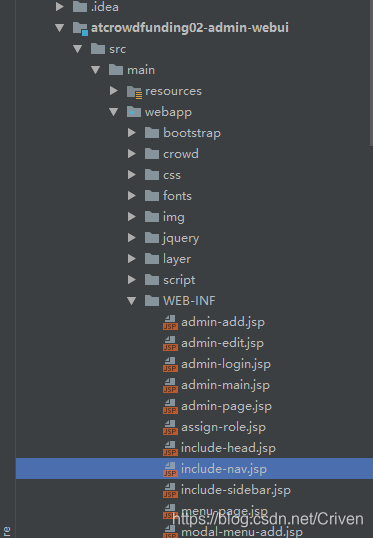Select the WEB-INF folder name

click(x=189, y=301)
